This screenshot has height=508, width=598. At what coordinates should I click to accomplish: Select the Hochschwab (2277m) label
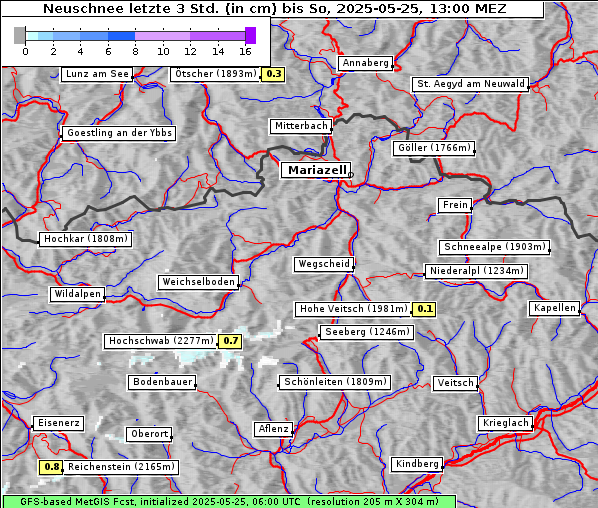click(161, 341)
